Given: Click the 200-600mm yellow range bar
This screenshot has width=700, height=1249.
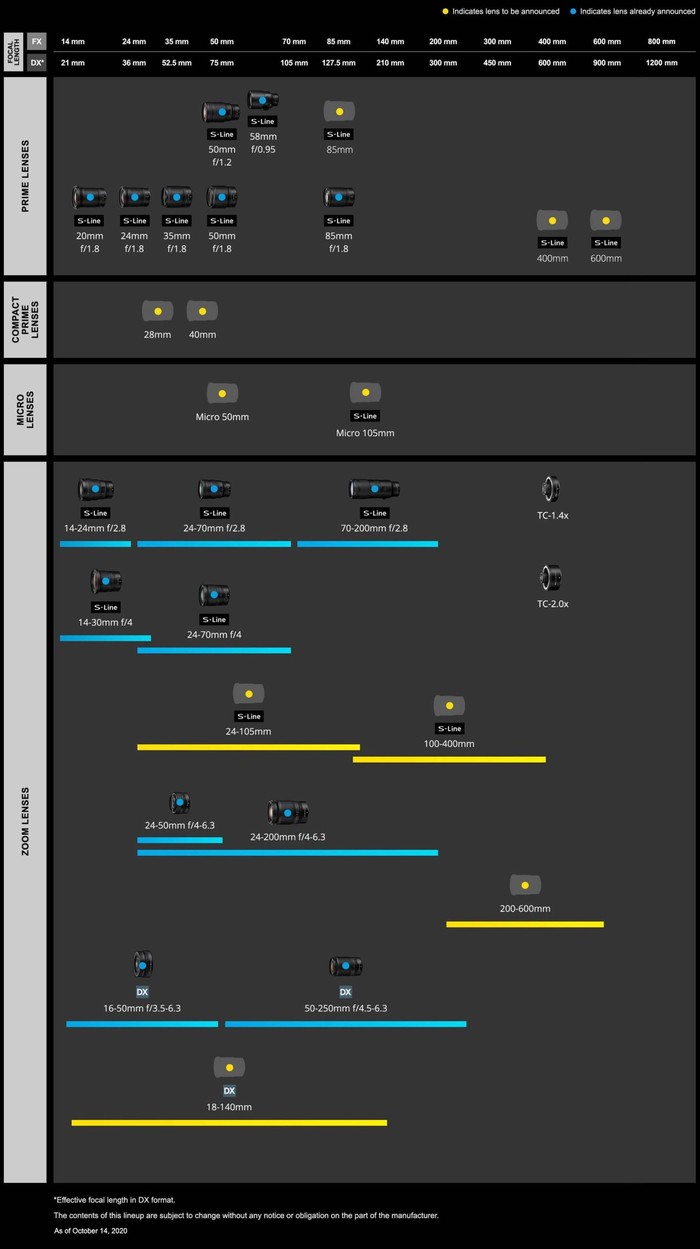Looking at the screenshot, I should pyautogui.click(x=525, y=924).
